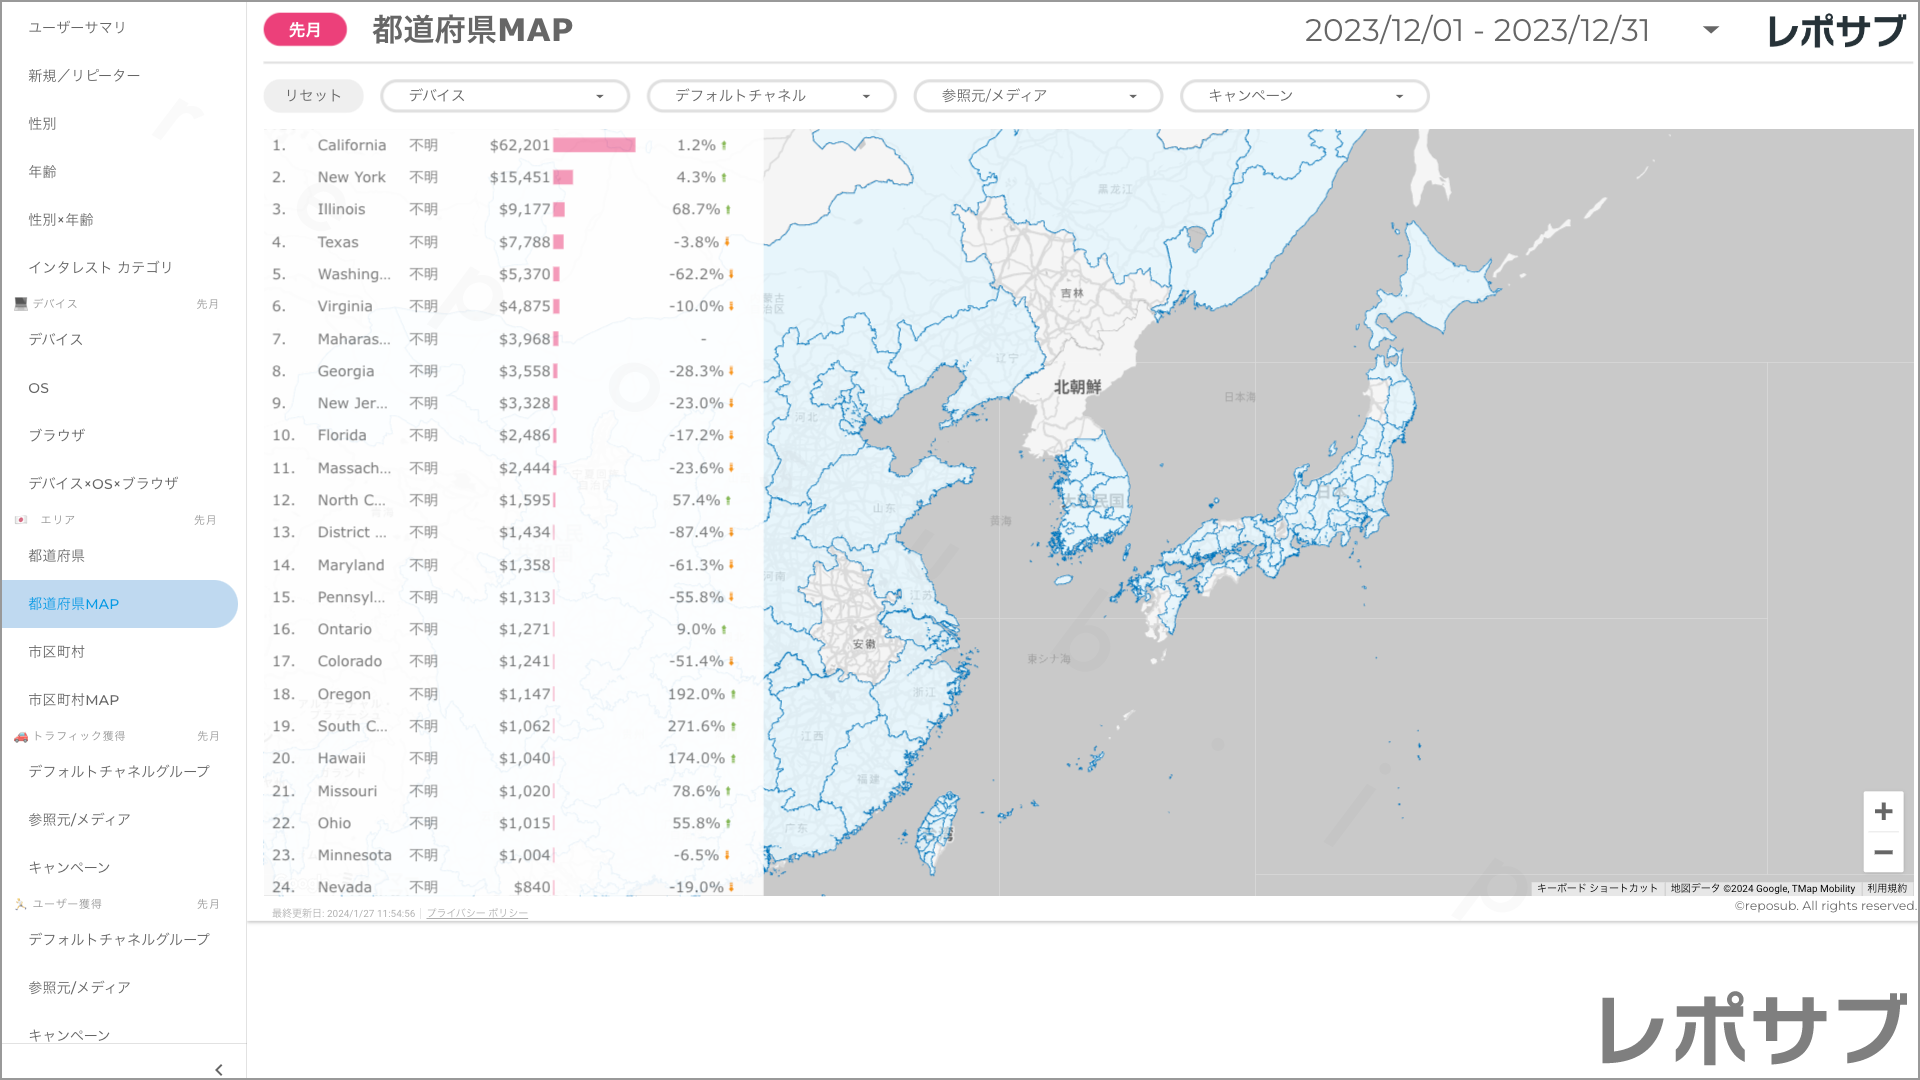Open the プライバシー ポリシー link
The image size is (1920, 1080).
click(477, 913)
